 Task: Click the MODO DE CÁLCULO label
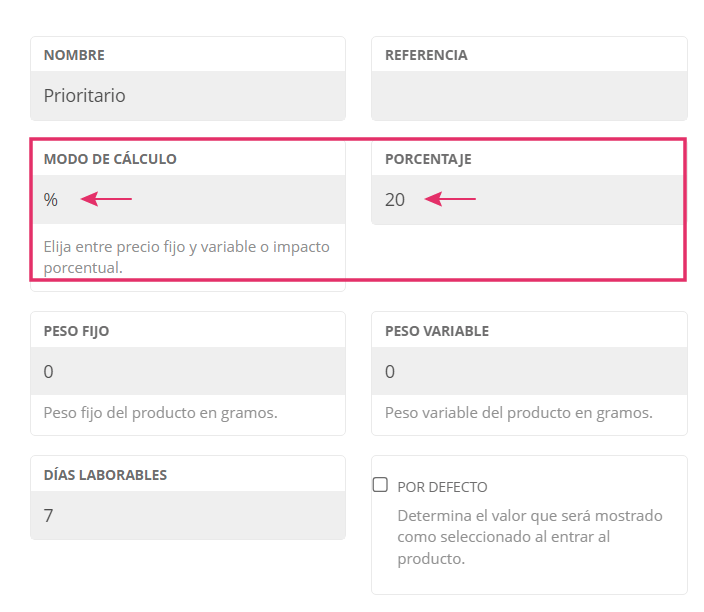pyautogui.click(x=110, y=159)
